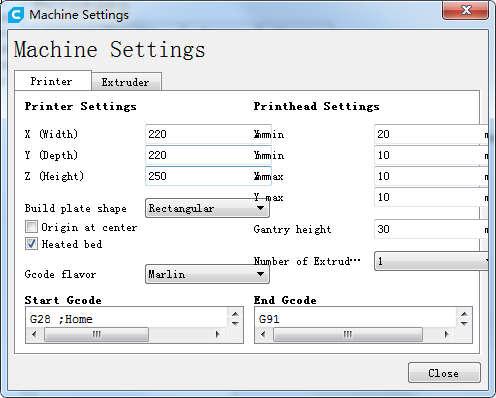This screenshot has width=496, height=398.
Task: Click End Gcode scroll left arrow
Action: click(x=263, y=334)
